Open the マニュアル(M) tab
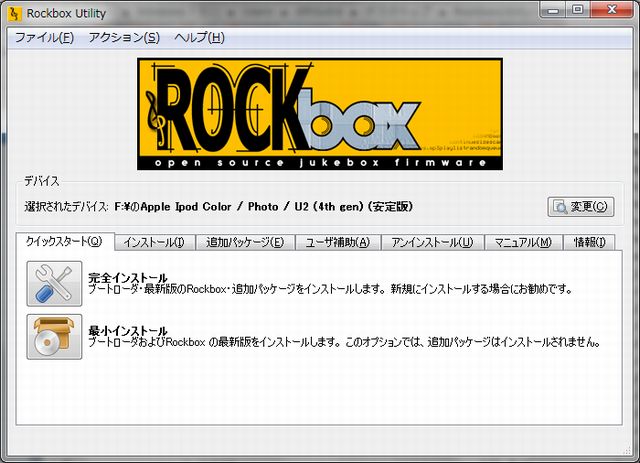 click(523, 243)
